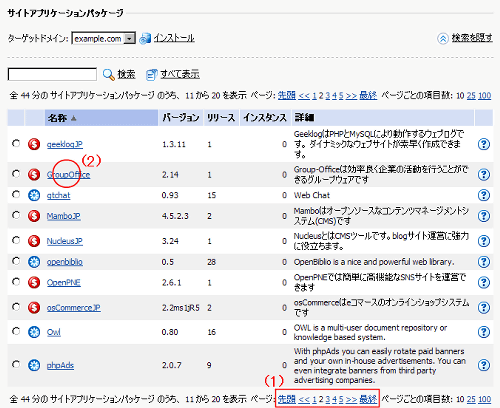The width and height of the screenshot is (500, 408).
Task: Select the phpAds radio button
Action: coord(16,365)
